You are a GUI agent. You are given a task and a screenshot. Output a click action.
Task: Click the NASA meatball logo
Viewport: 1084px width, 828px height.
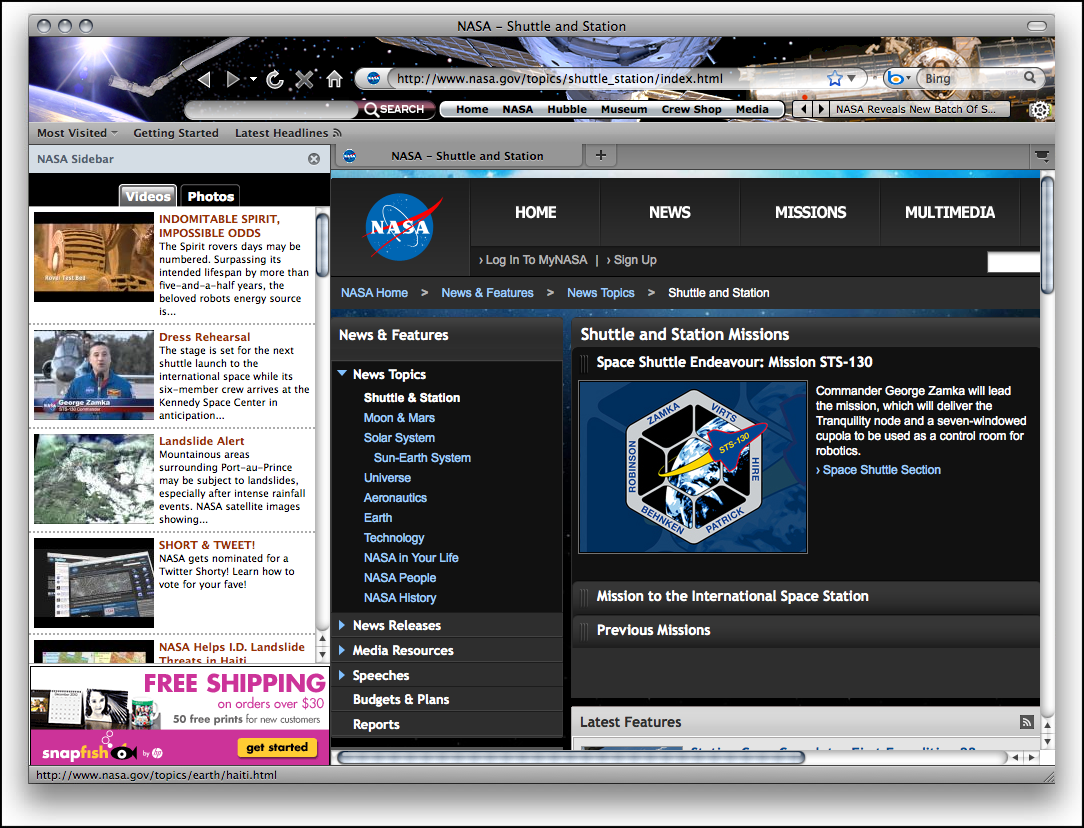pyautogui.click(x=400, y=227)
